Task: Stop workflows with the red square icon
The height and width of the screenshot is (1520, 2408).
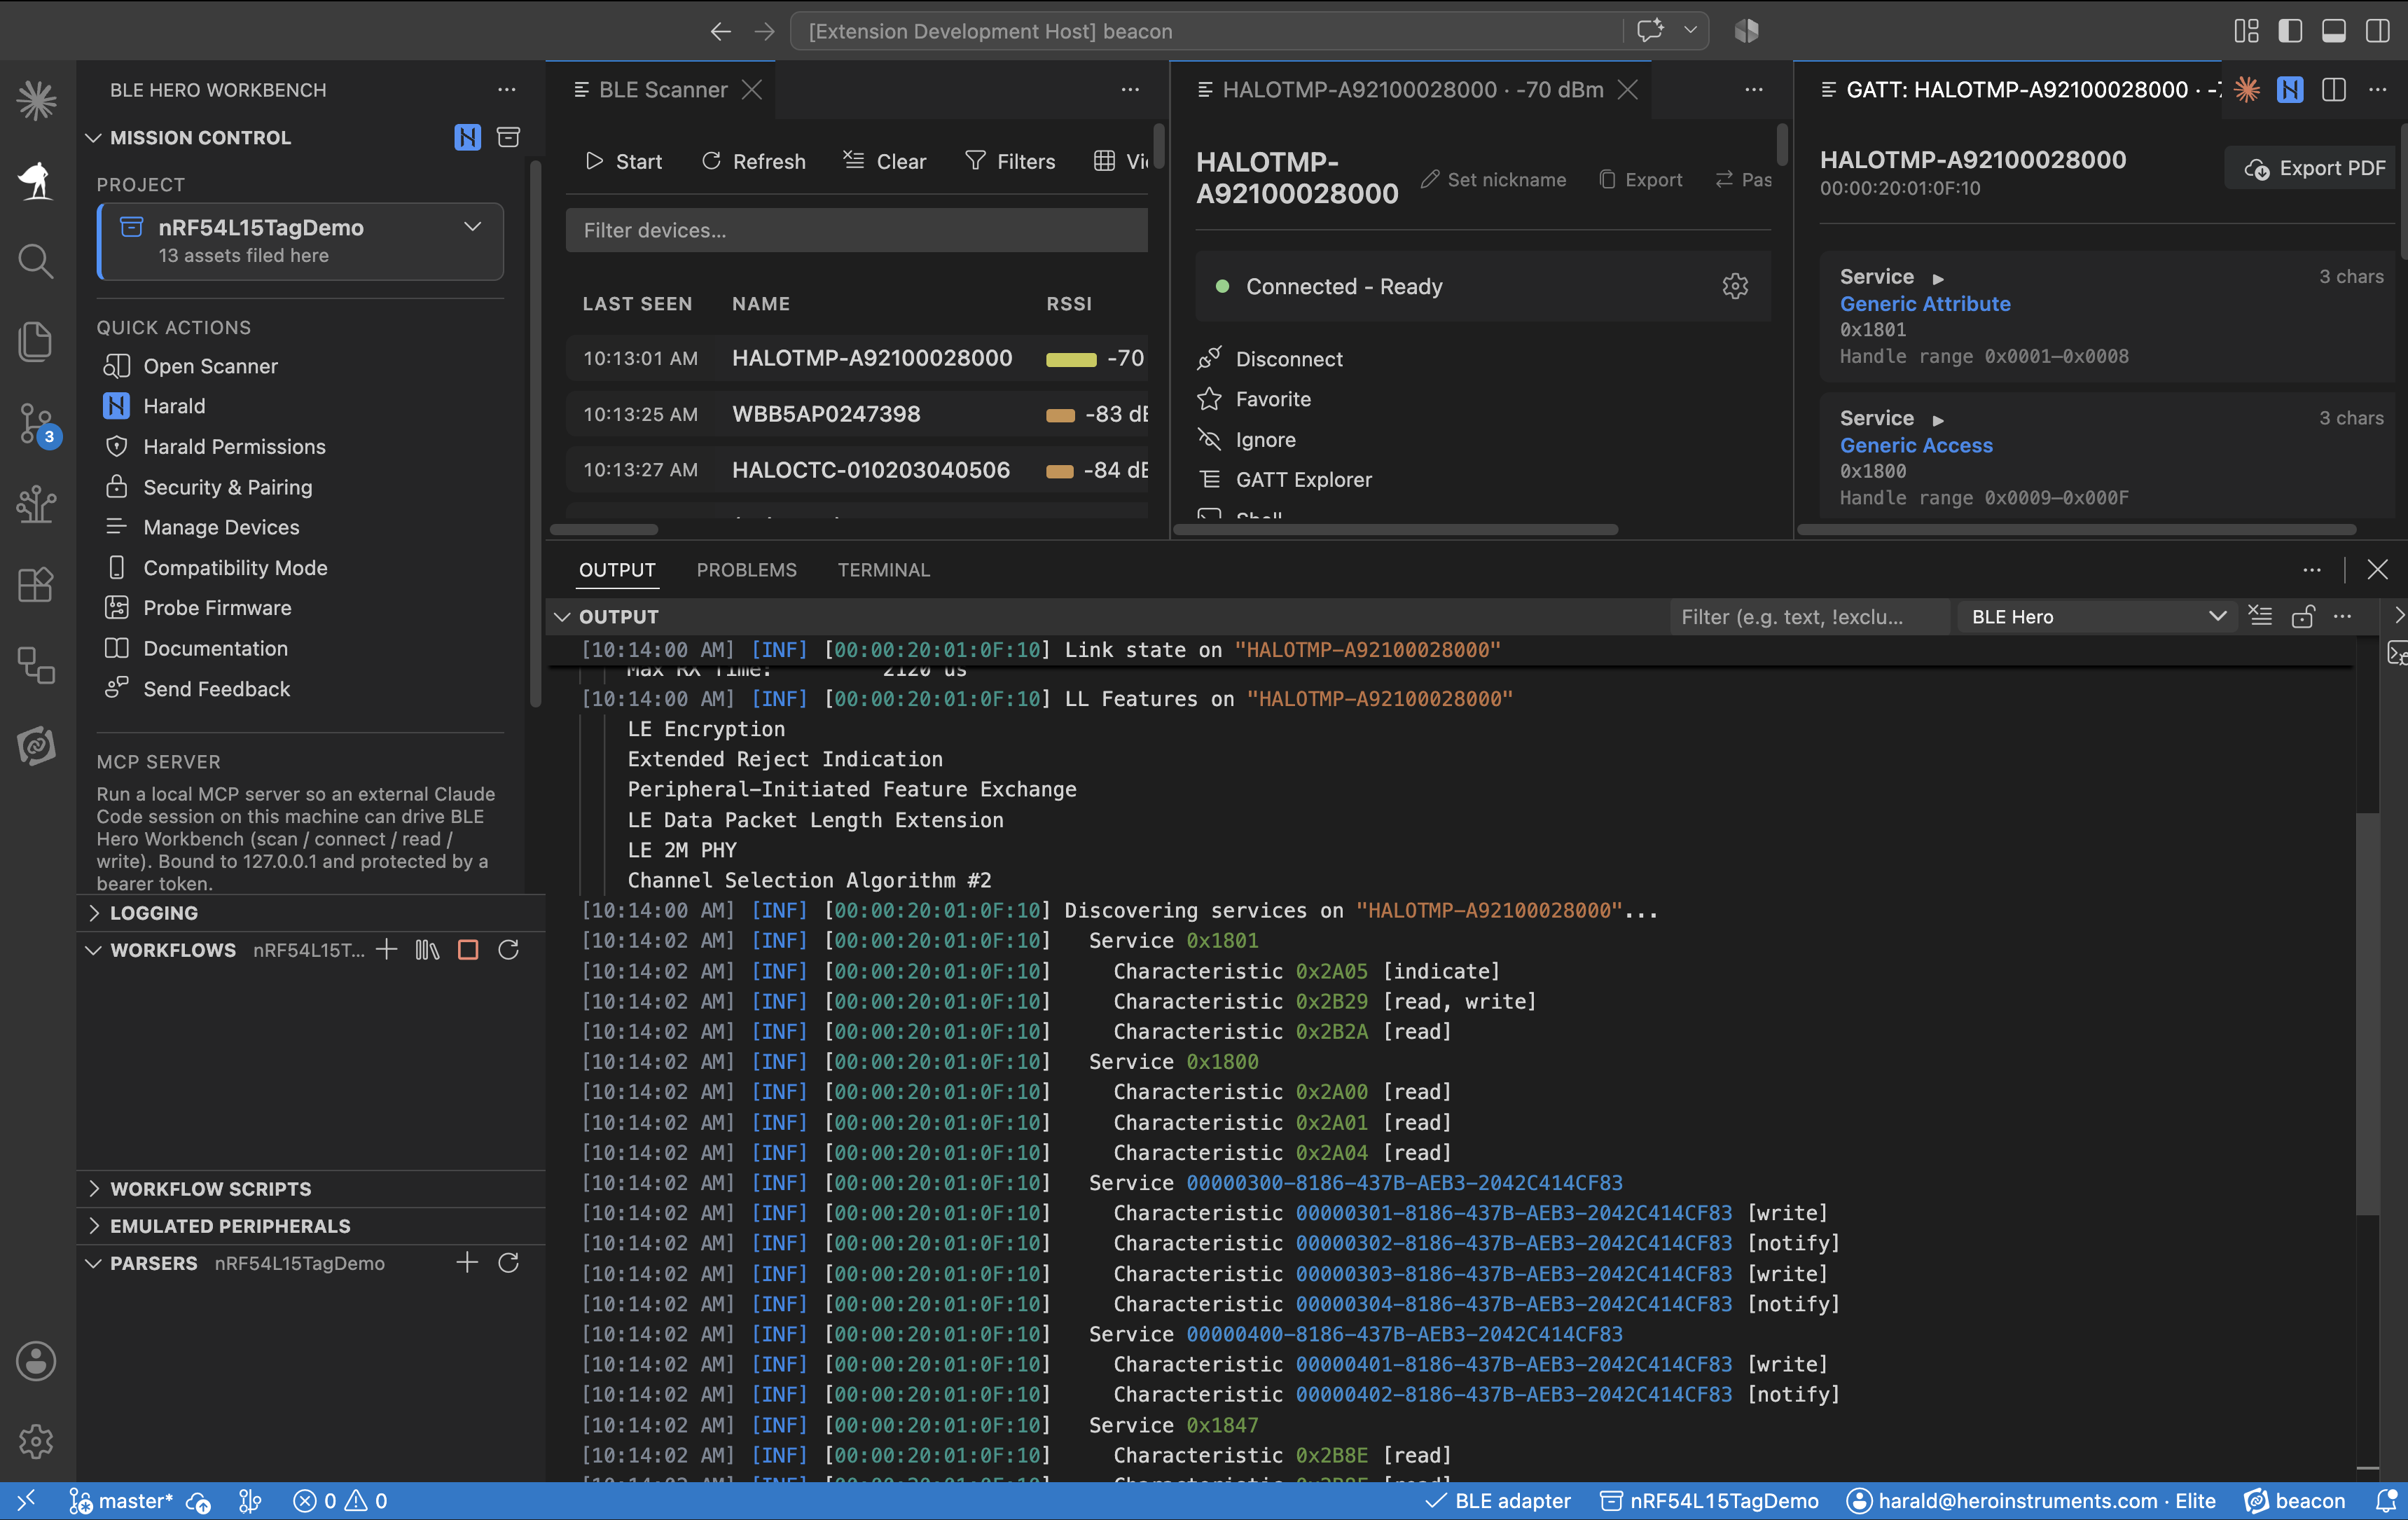Action: pyautogui.click(x=468, y=950)
